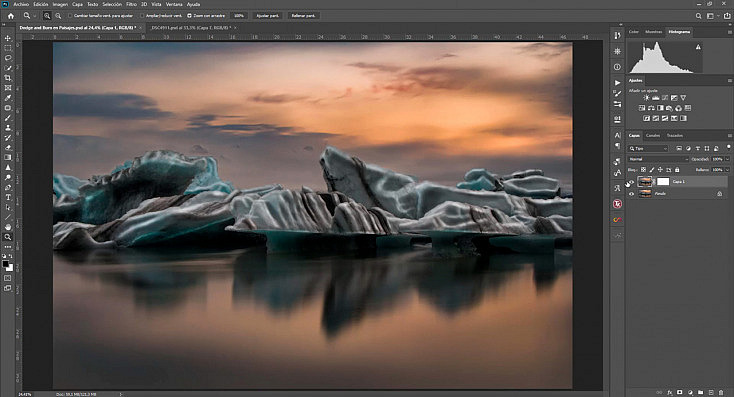This screenshot has height=397, width=734.
Task: Choose Zoom Out mode in options bar
Action: 58,16
